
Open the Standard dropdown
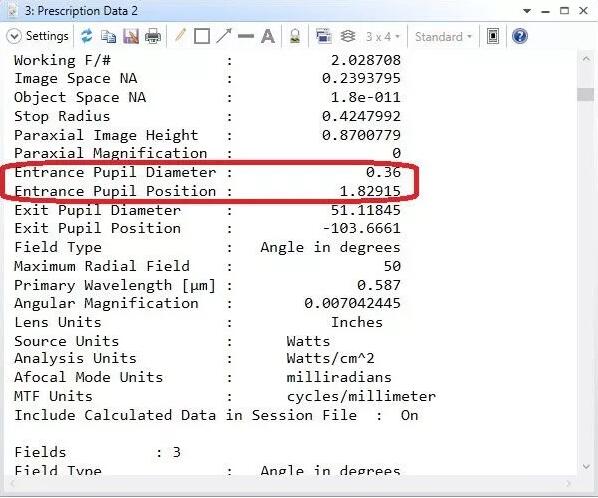443,37
